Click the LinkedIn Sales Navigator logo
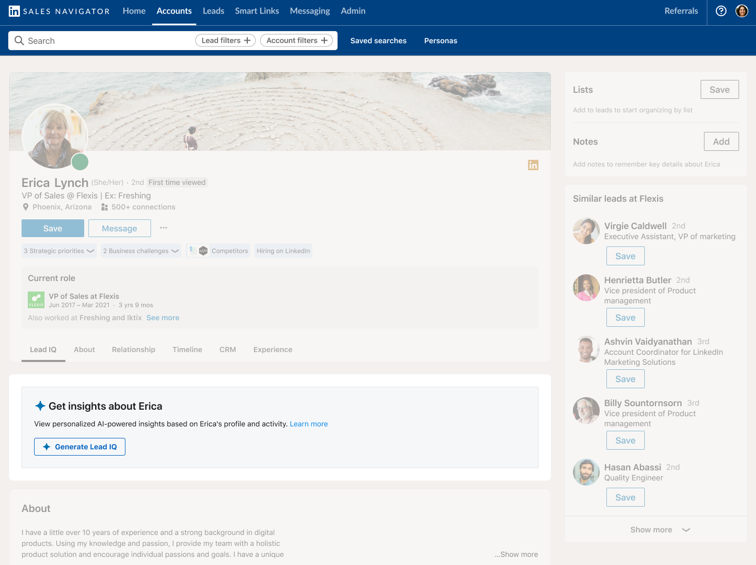Viewport: 756px width, 565px height. (x=59, y=11)
